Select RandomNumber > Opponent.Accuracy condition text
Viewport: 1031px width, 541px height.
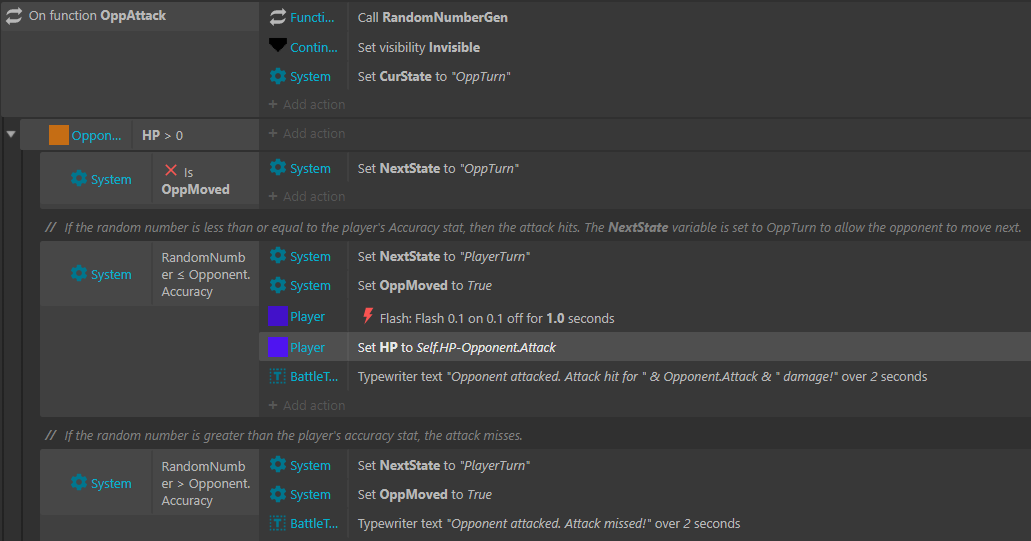[x=206, y=483]
